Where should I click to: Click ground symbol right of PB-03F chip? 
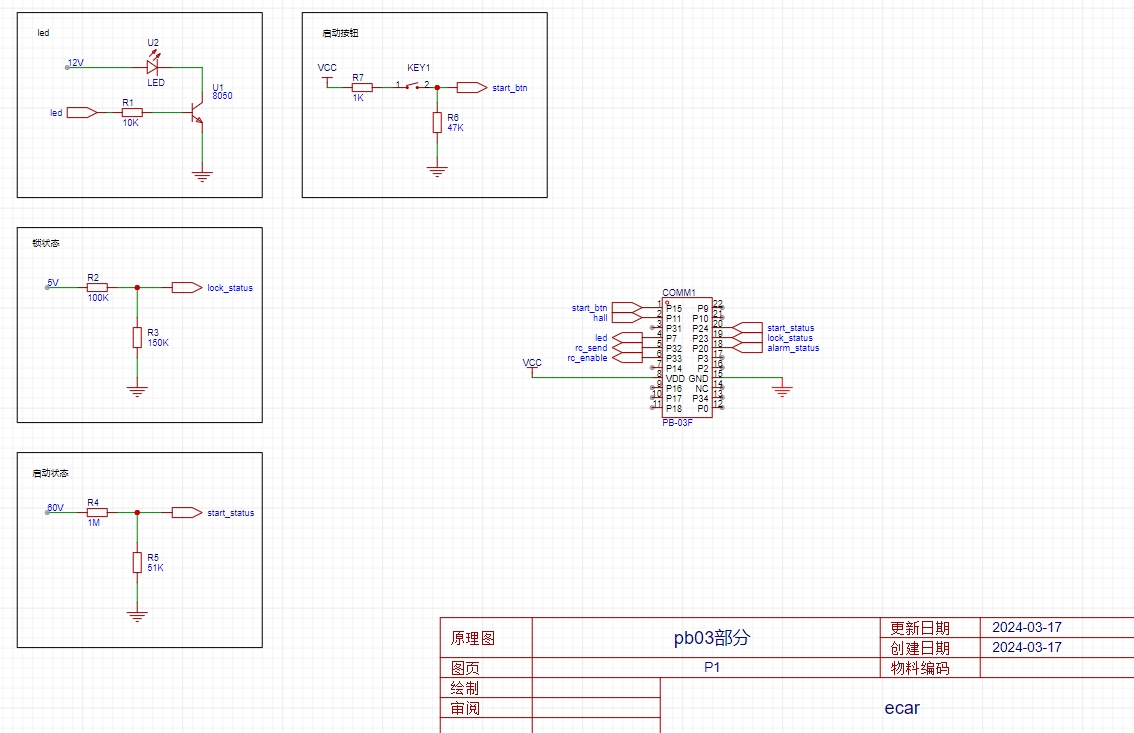(x=783, y=390)
